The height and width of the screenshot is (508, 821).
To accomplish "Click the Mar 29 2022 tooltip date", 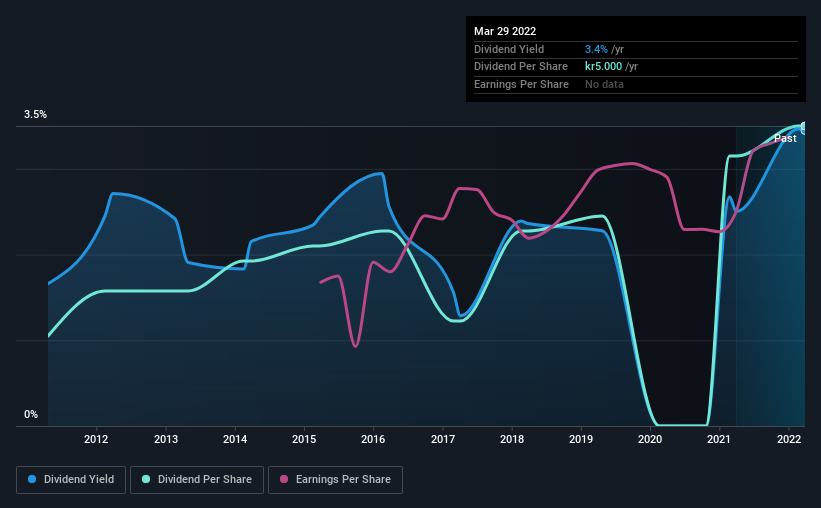I will [x=505, y=31].
